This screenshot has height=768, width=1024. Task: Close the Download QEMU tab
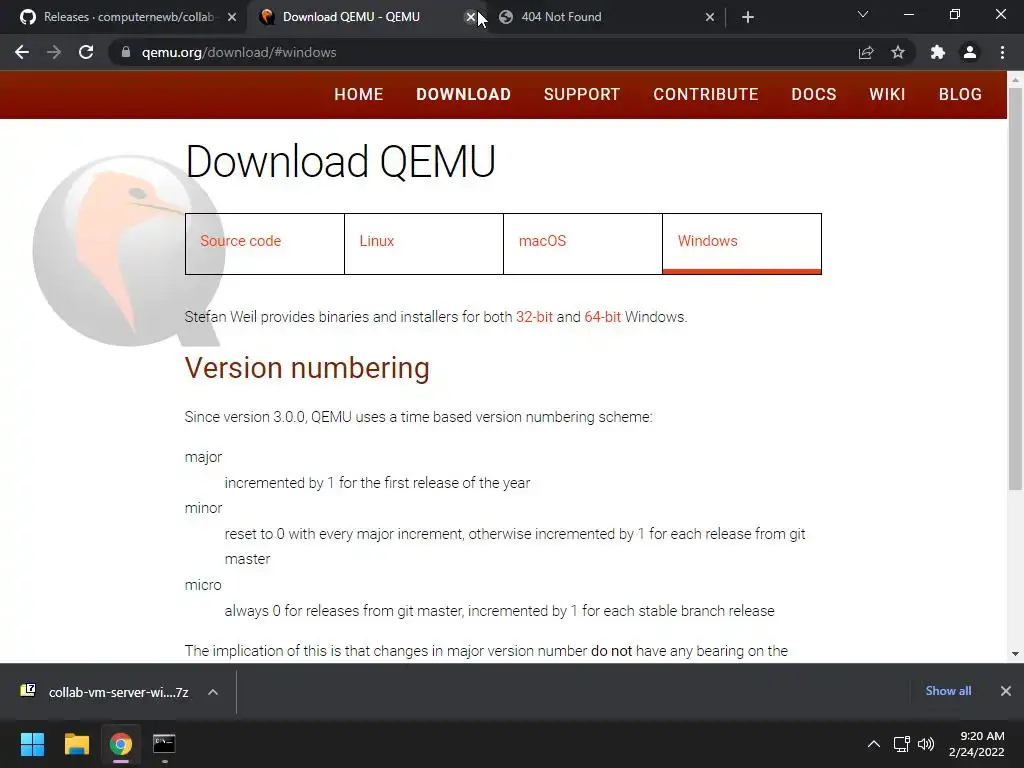click(x=471, y=17)
